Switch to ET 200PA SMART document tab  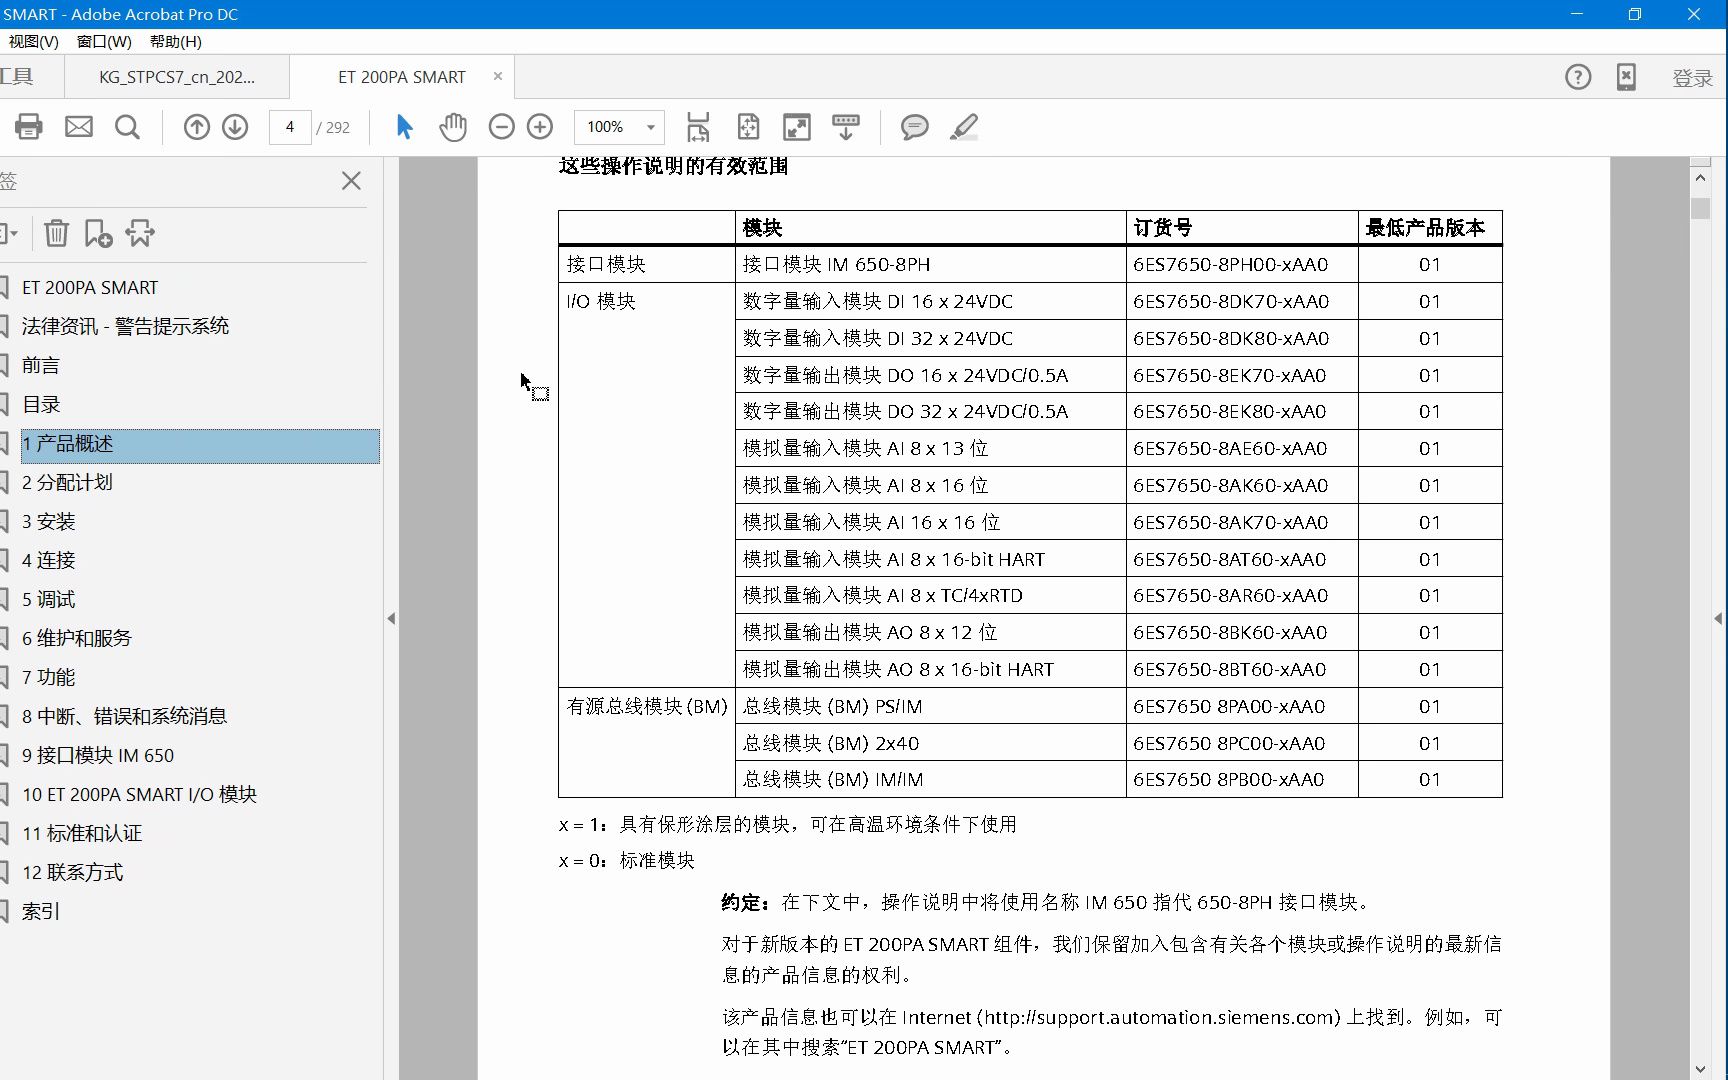(402, 77)
